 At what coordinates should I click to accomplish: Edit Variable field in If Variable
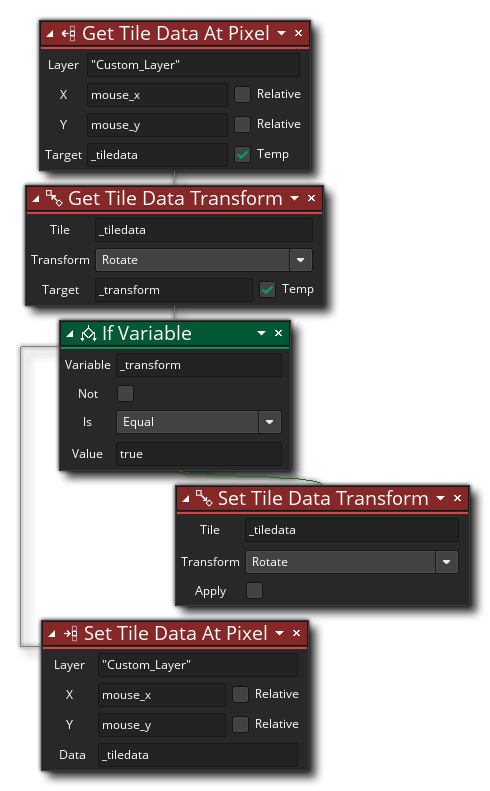(x=199, y=365)
